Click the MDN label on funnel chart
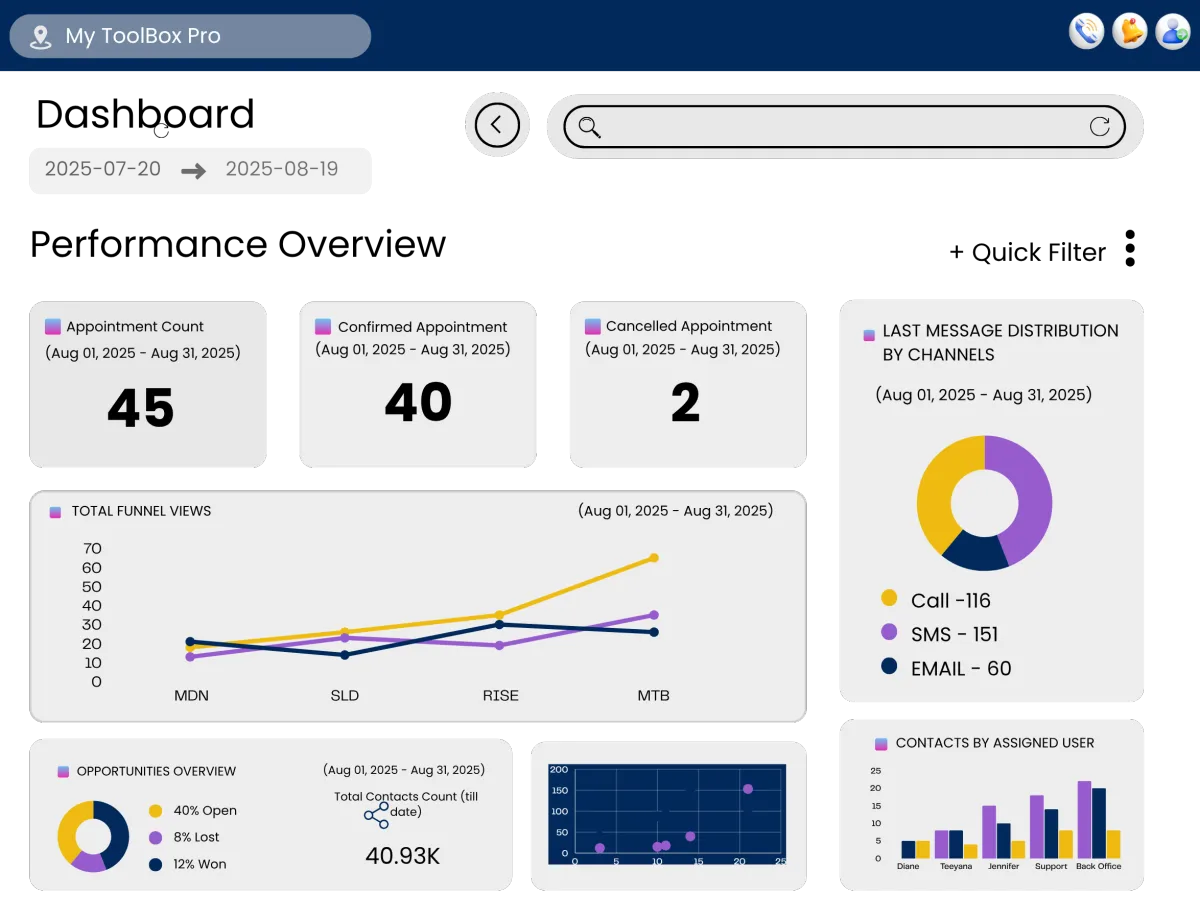This screenshot has width=1200, height=919. coord(192,695)
